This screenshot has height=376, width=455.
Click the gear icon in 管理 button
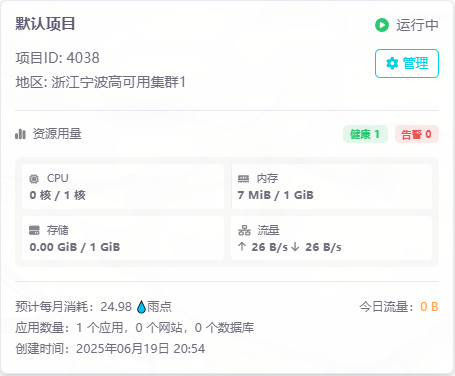point(392,63)
